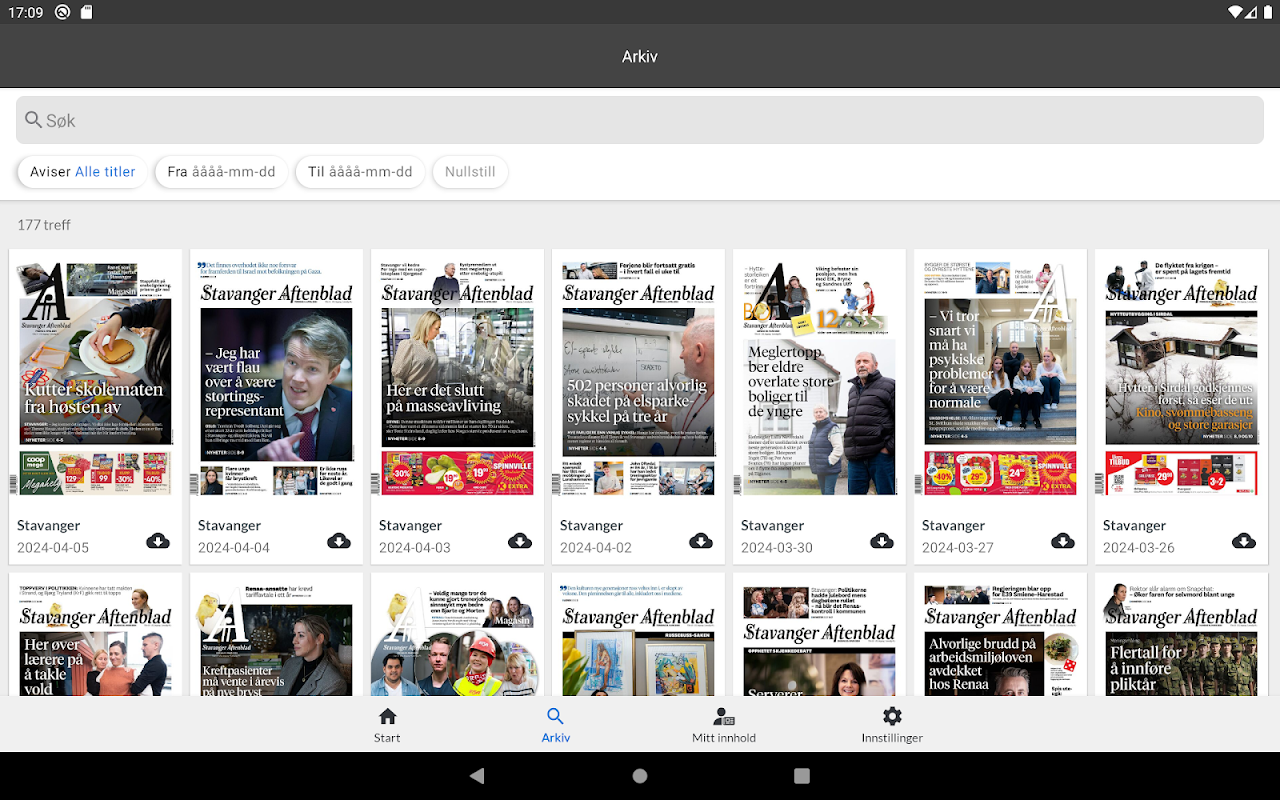Select the Arkiv tab
Viewport: 1280px width, 800px height.
click(556, 725)
